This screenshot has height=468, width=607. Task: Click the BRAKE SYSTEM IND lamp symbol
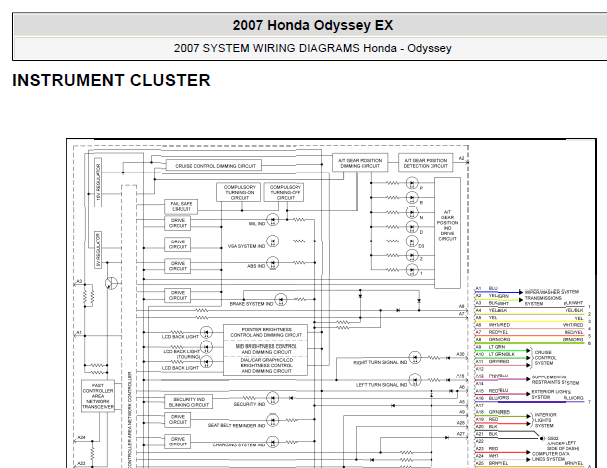coord(281,300)
